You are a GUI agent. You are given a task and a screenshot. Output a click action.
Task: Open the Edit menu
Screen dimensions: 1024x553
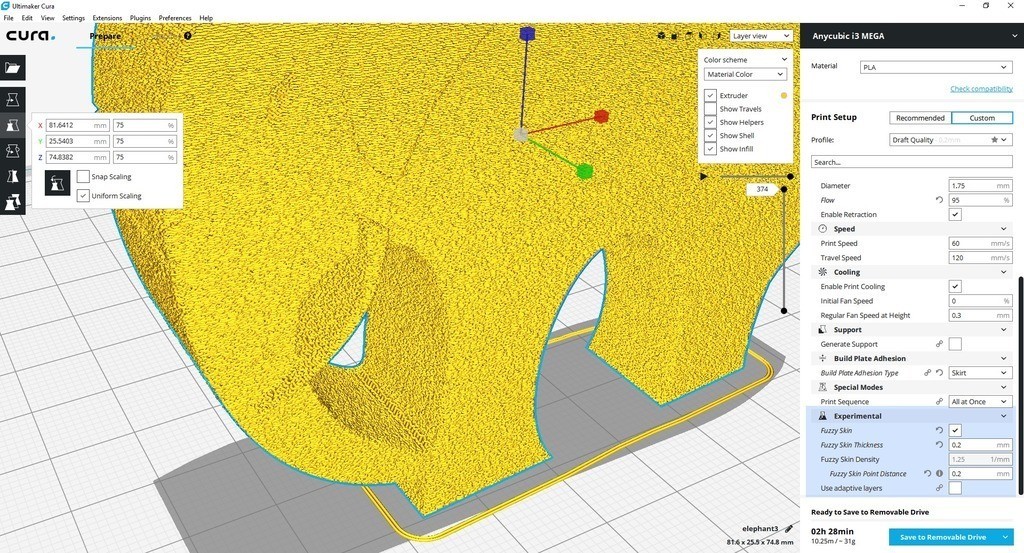click(x=27, y=18)
